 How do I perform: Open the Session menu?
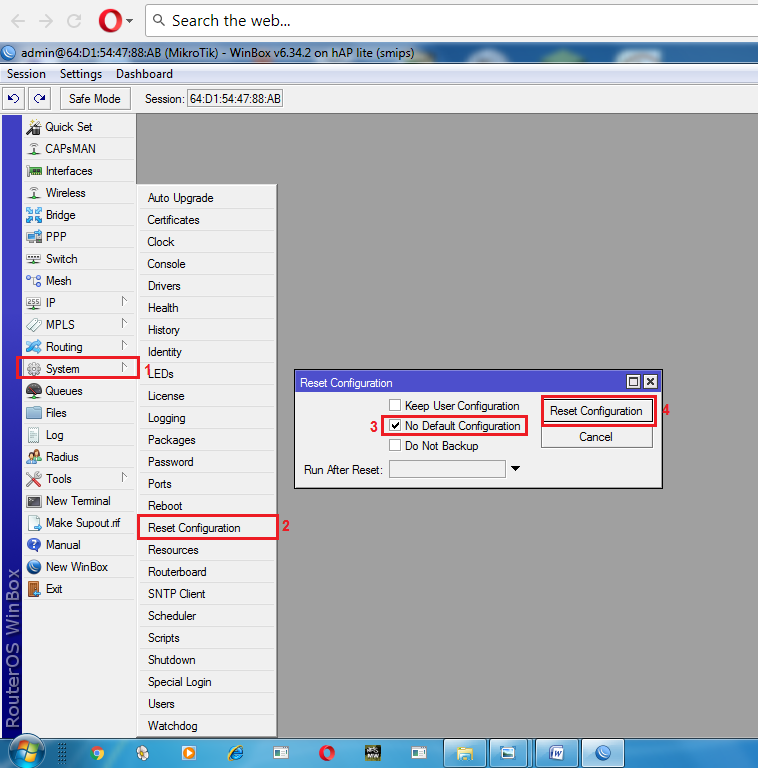[x=26, y=74]
